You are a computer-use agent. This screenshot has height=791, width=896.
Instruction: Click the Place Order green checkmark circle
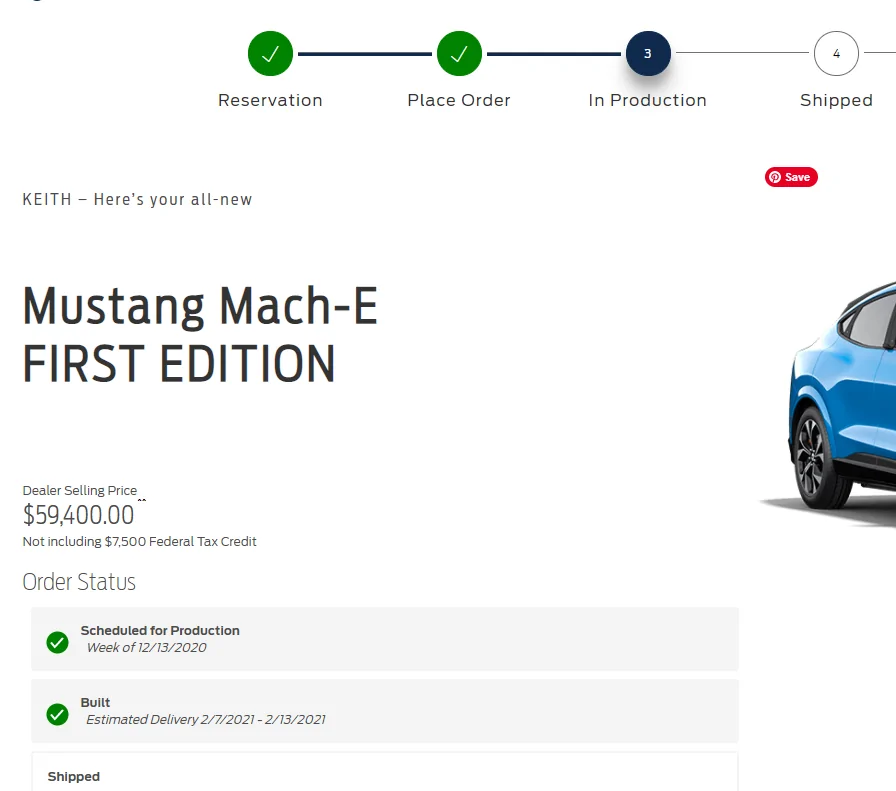click(459, 54)
